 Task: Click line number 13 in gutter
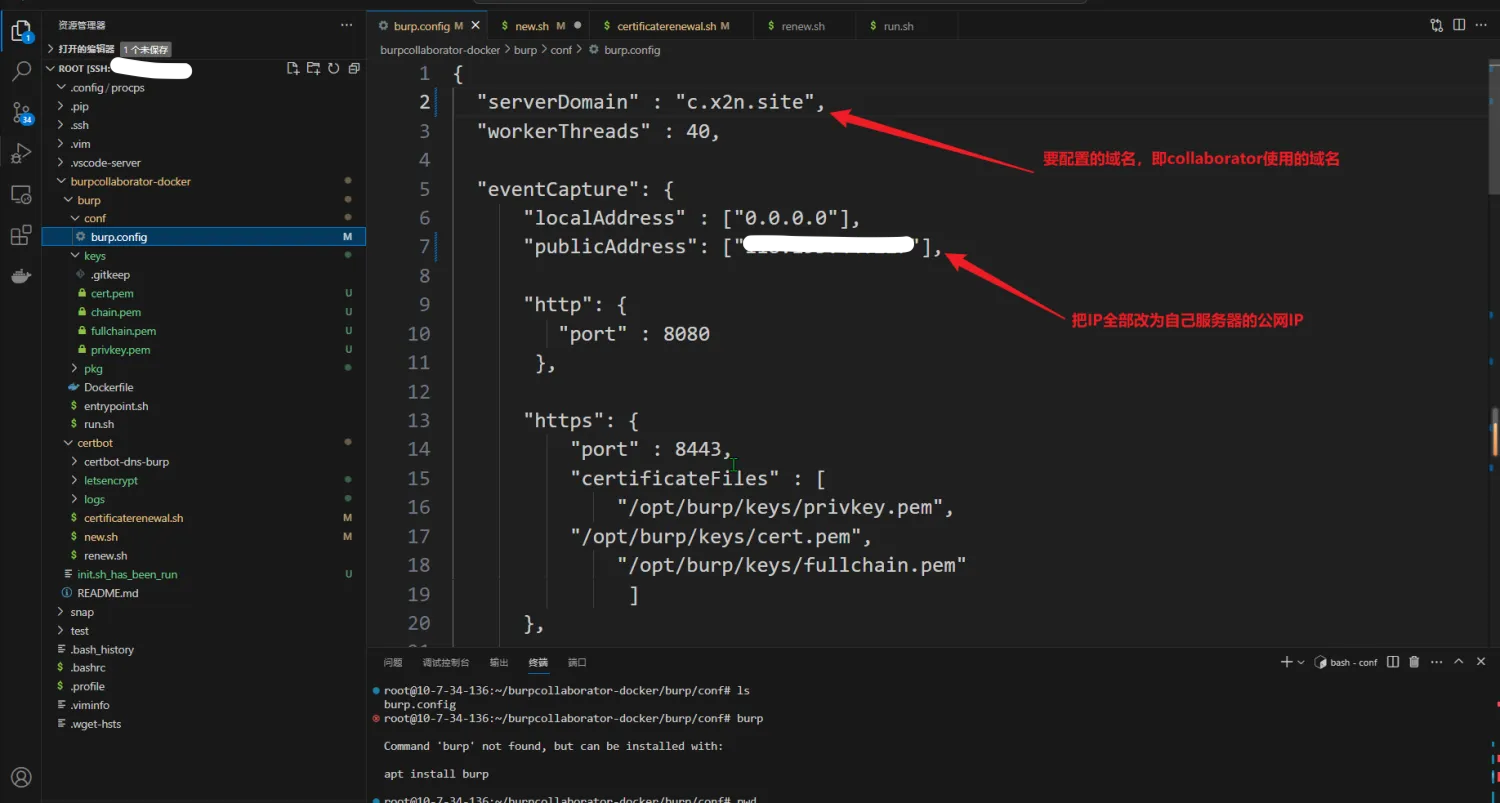click(x=418, y=420)
